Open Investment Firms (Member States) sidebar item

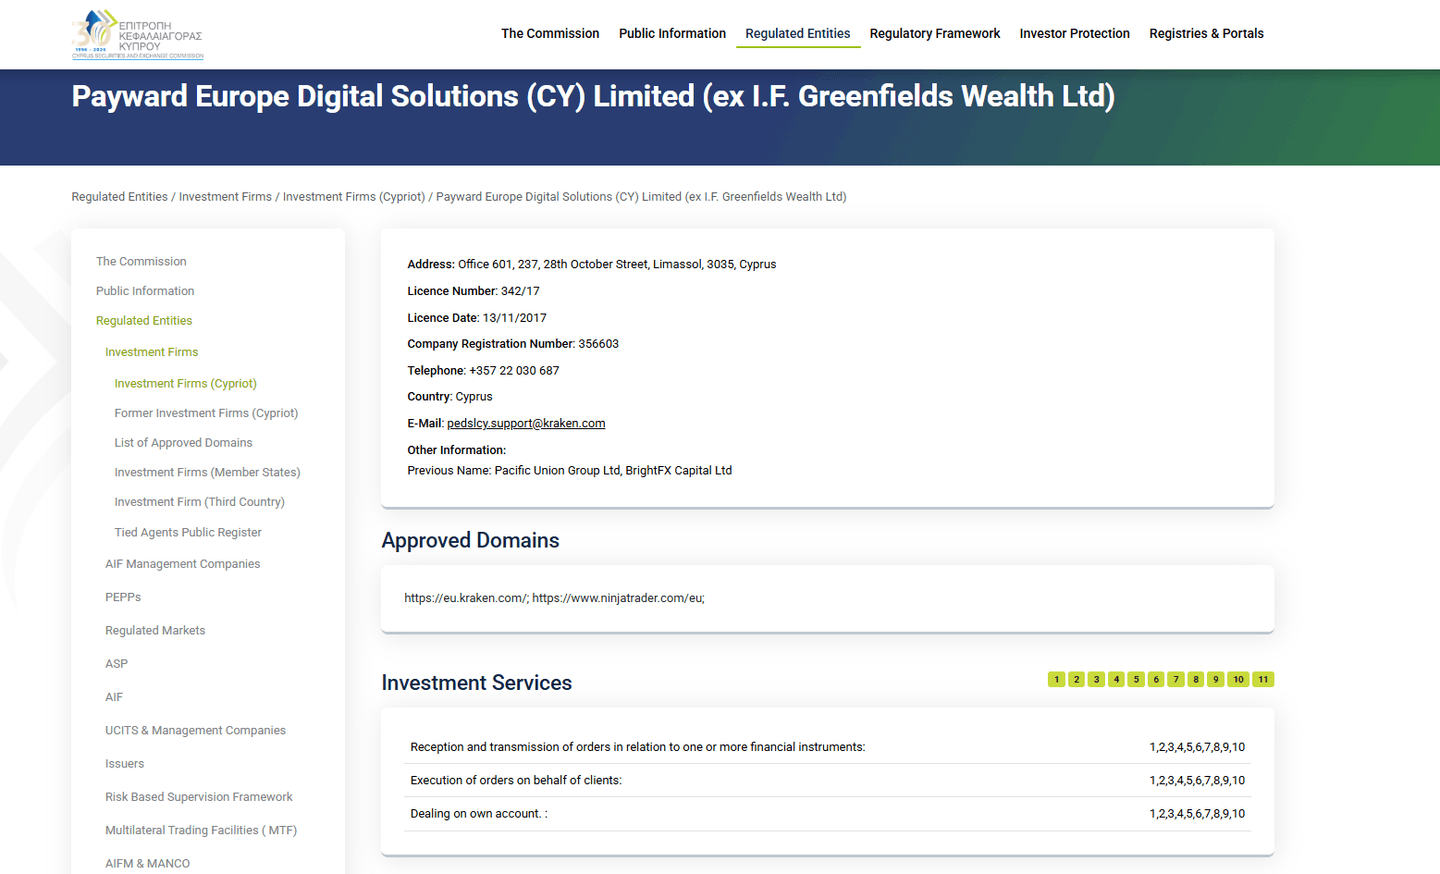[x=207, y=473]
